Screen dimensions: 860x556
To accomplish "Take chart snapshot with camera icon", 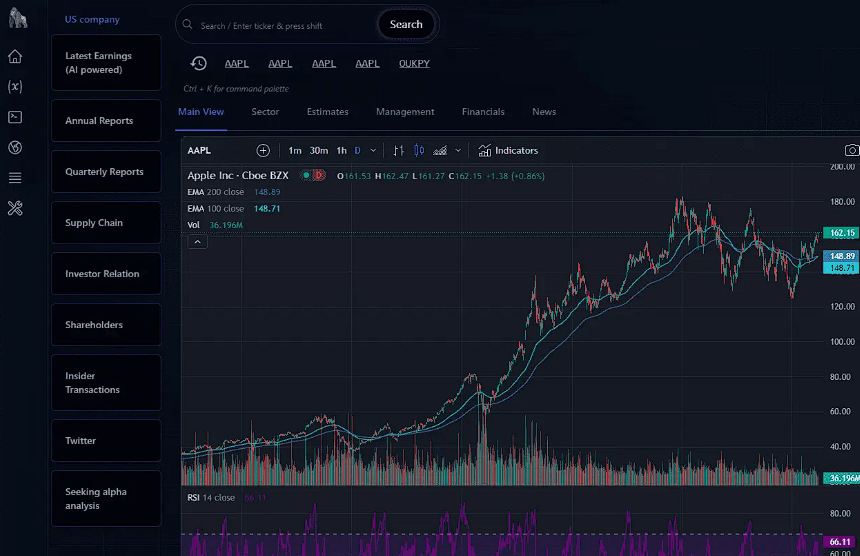I will (852, 150).
